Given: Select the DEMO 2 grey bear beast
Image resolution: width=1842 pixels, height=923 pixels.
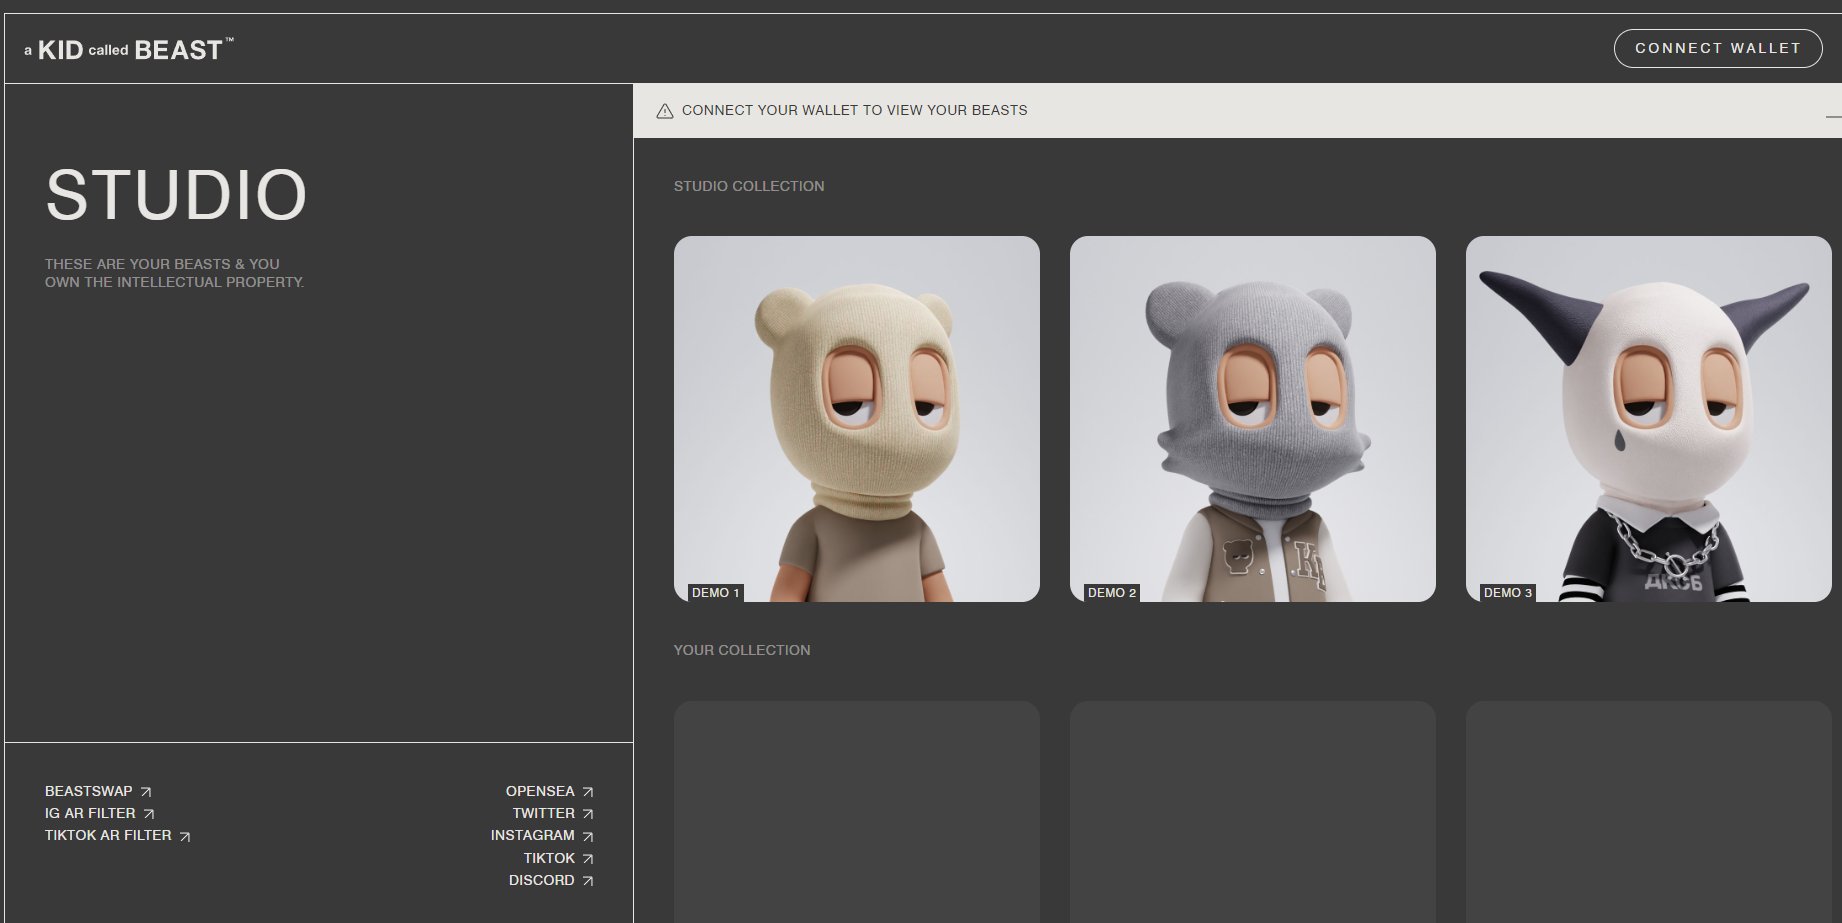Looking at the screenshot, I should tap(1253, 419).
